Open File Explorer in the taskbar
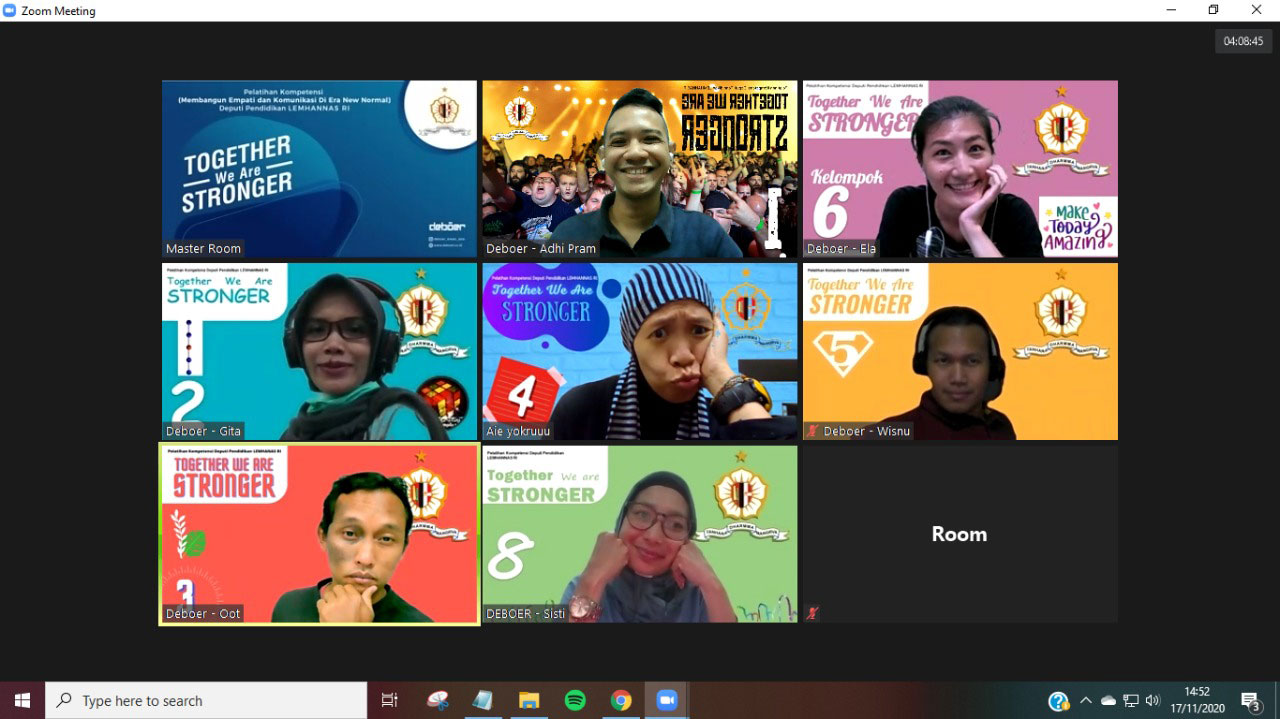1280x719 pixels. click(529, 700)
